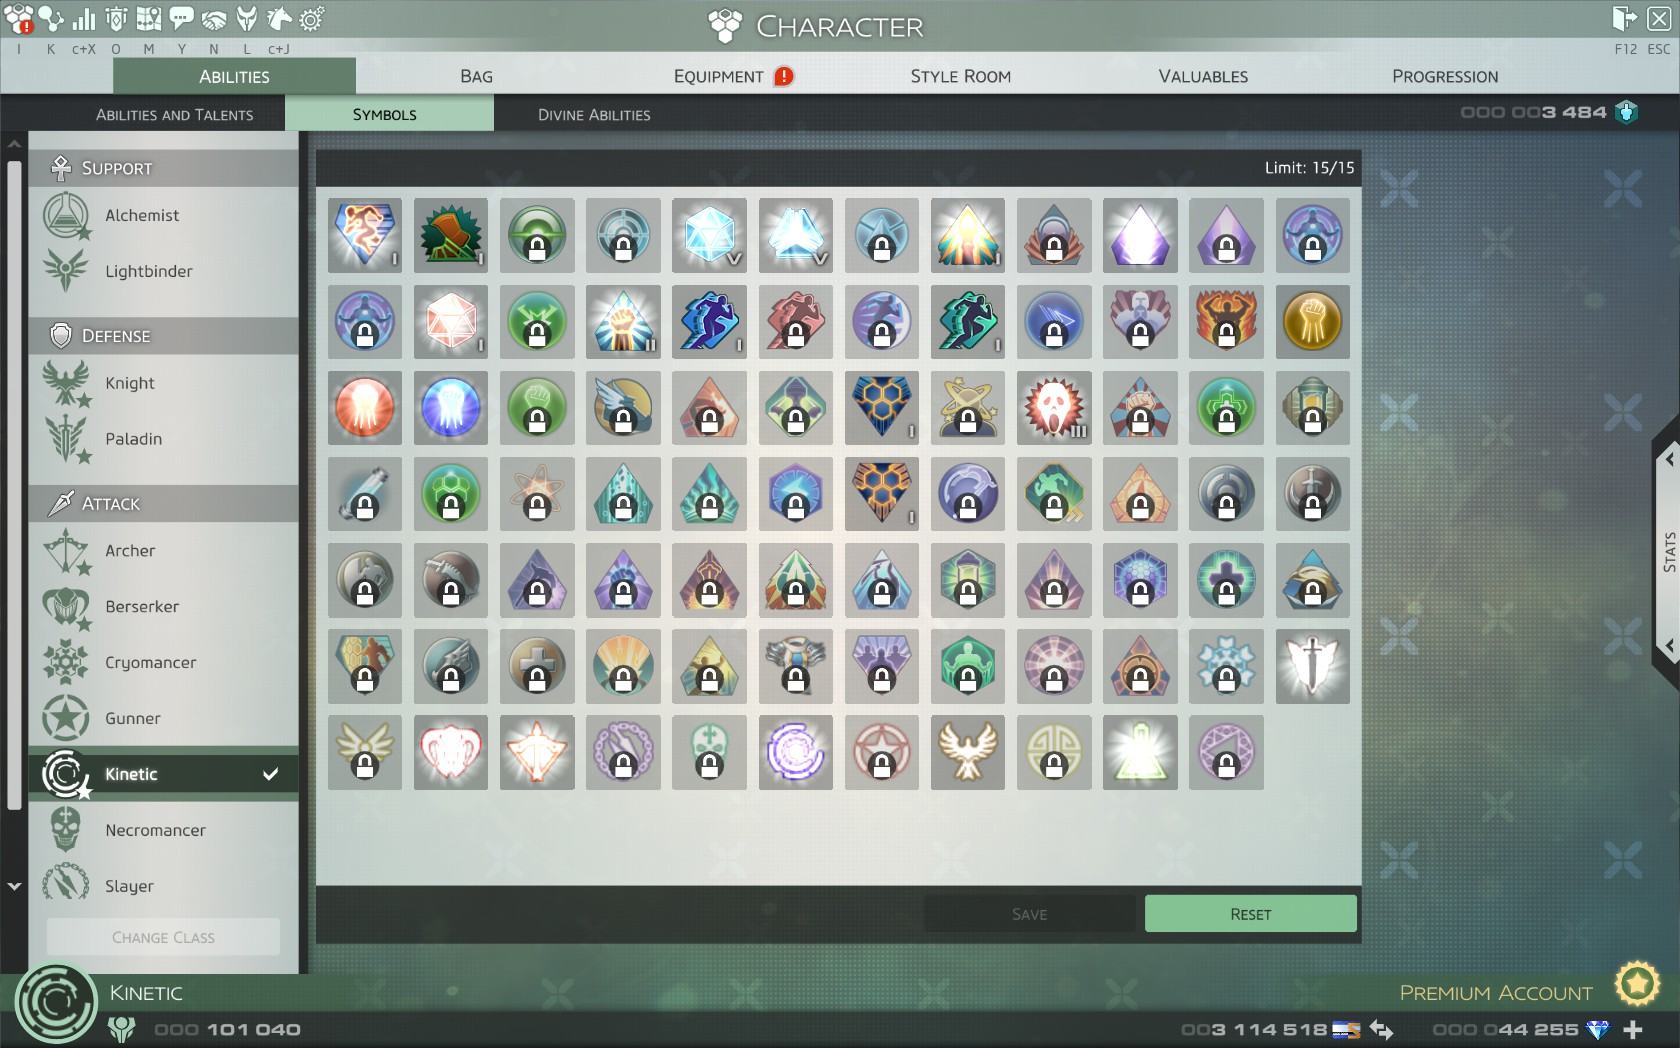The height and width of the screenshot is (1048, 1680).
Task: Select the Alchemist class icon
Action: point(66,215)
